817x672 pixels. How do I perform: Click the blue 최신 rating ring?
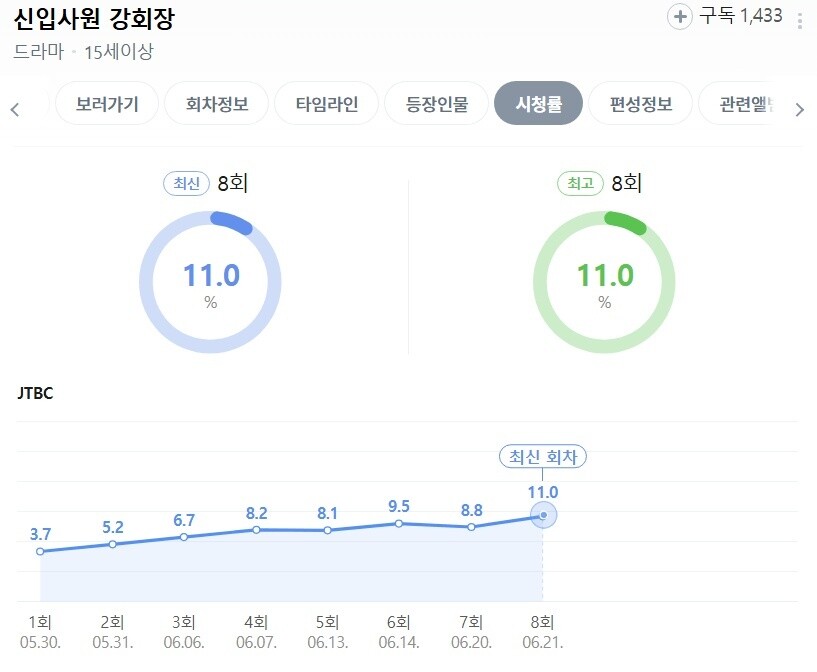(211, 282)
